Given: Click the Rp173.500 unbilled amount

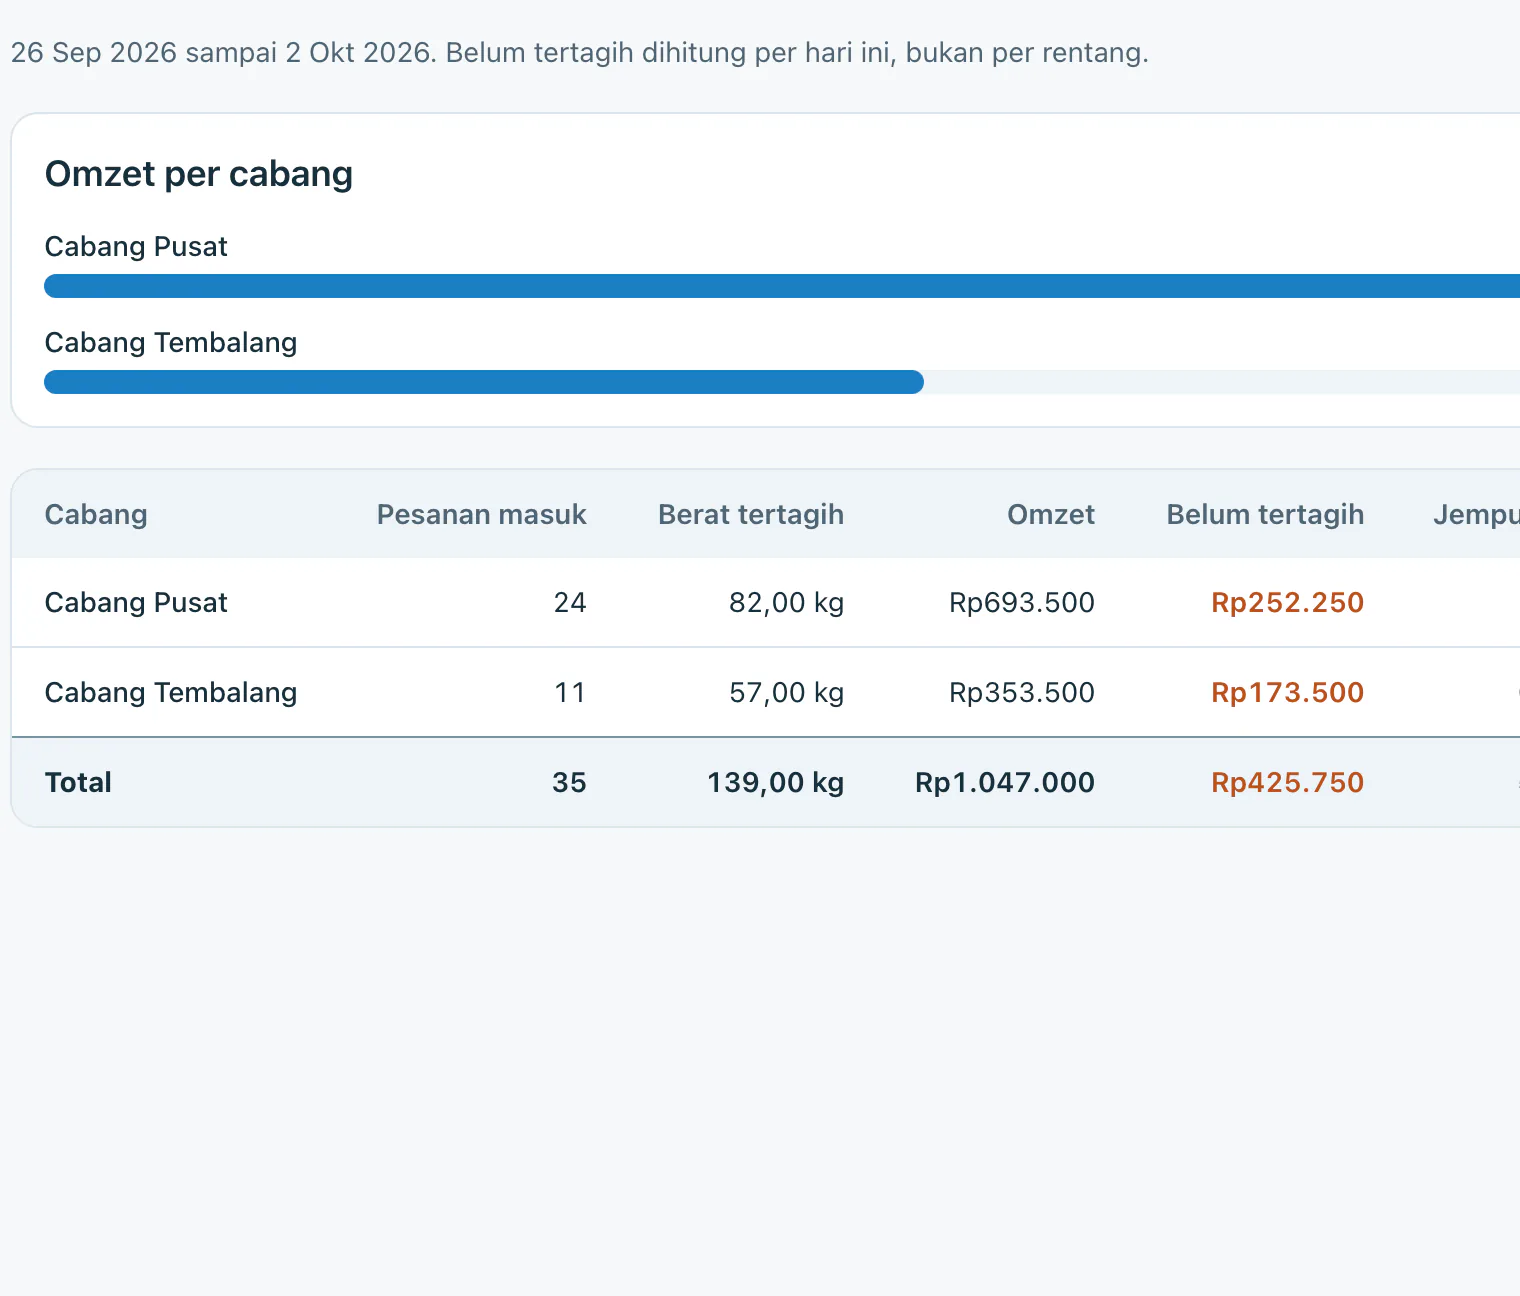Looking at the screenshot, I should click(x=1287, y=692).
